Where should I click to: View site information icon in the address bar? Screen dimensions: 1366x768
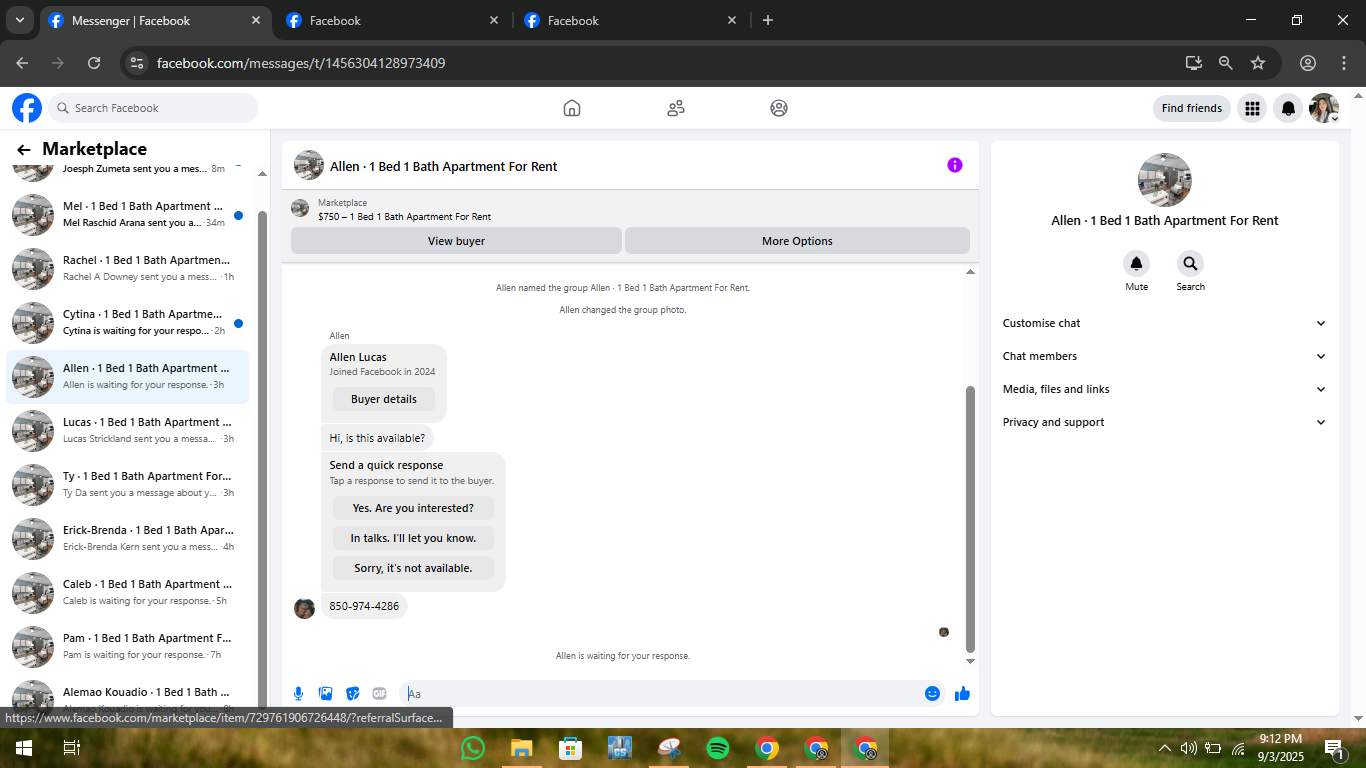coord(138,63)
